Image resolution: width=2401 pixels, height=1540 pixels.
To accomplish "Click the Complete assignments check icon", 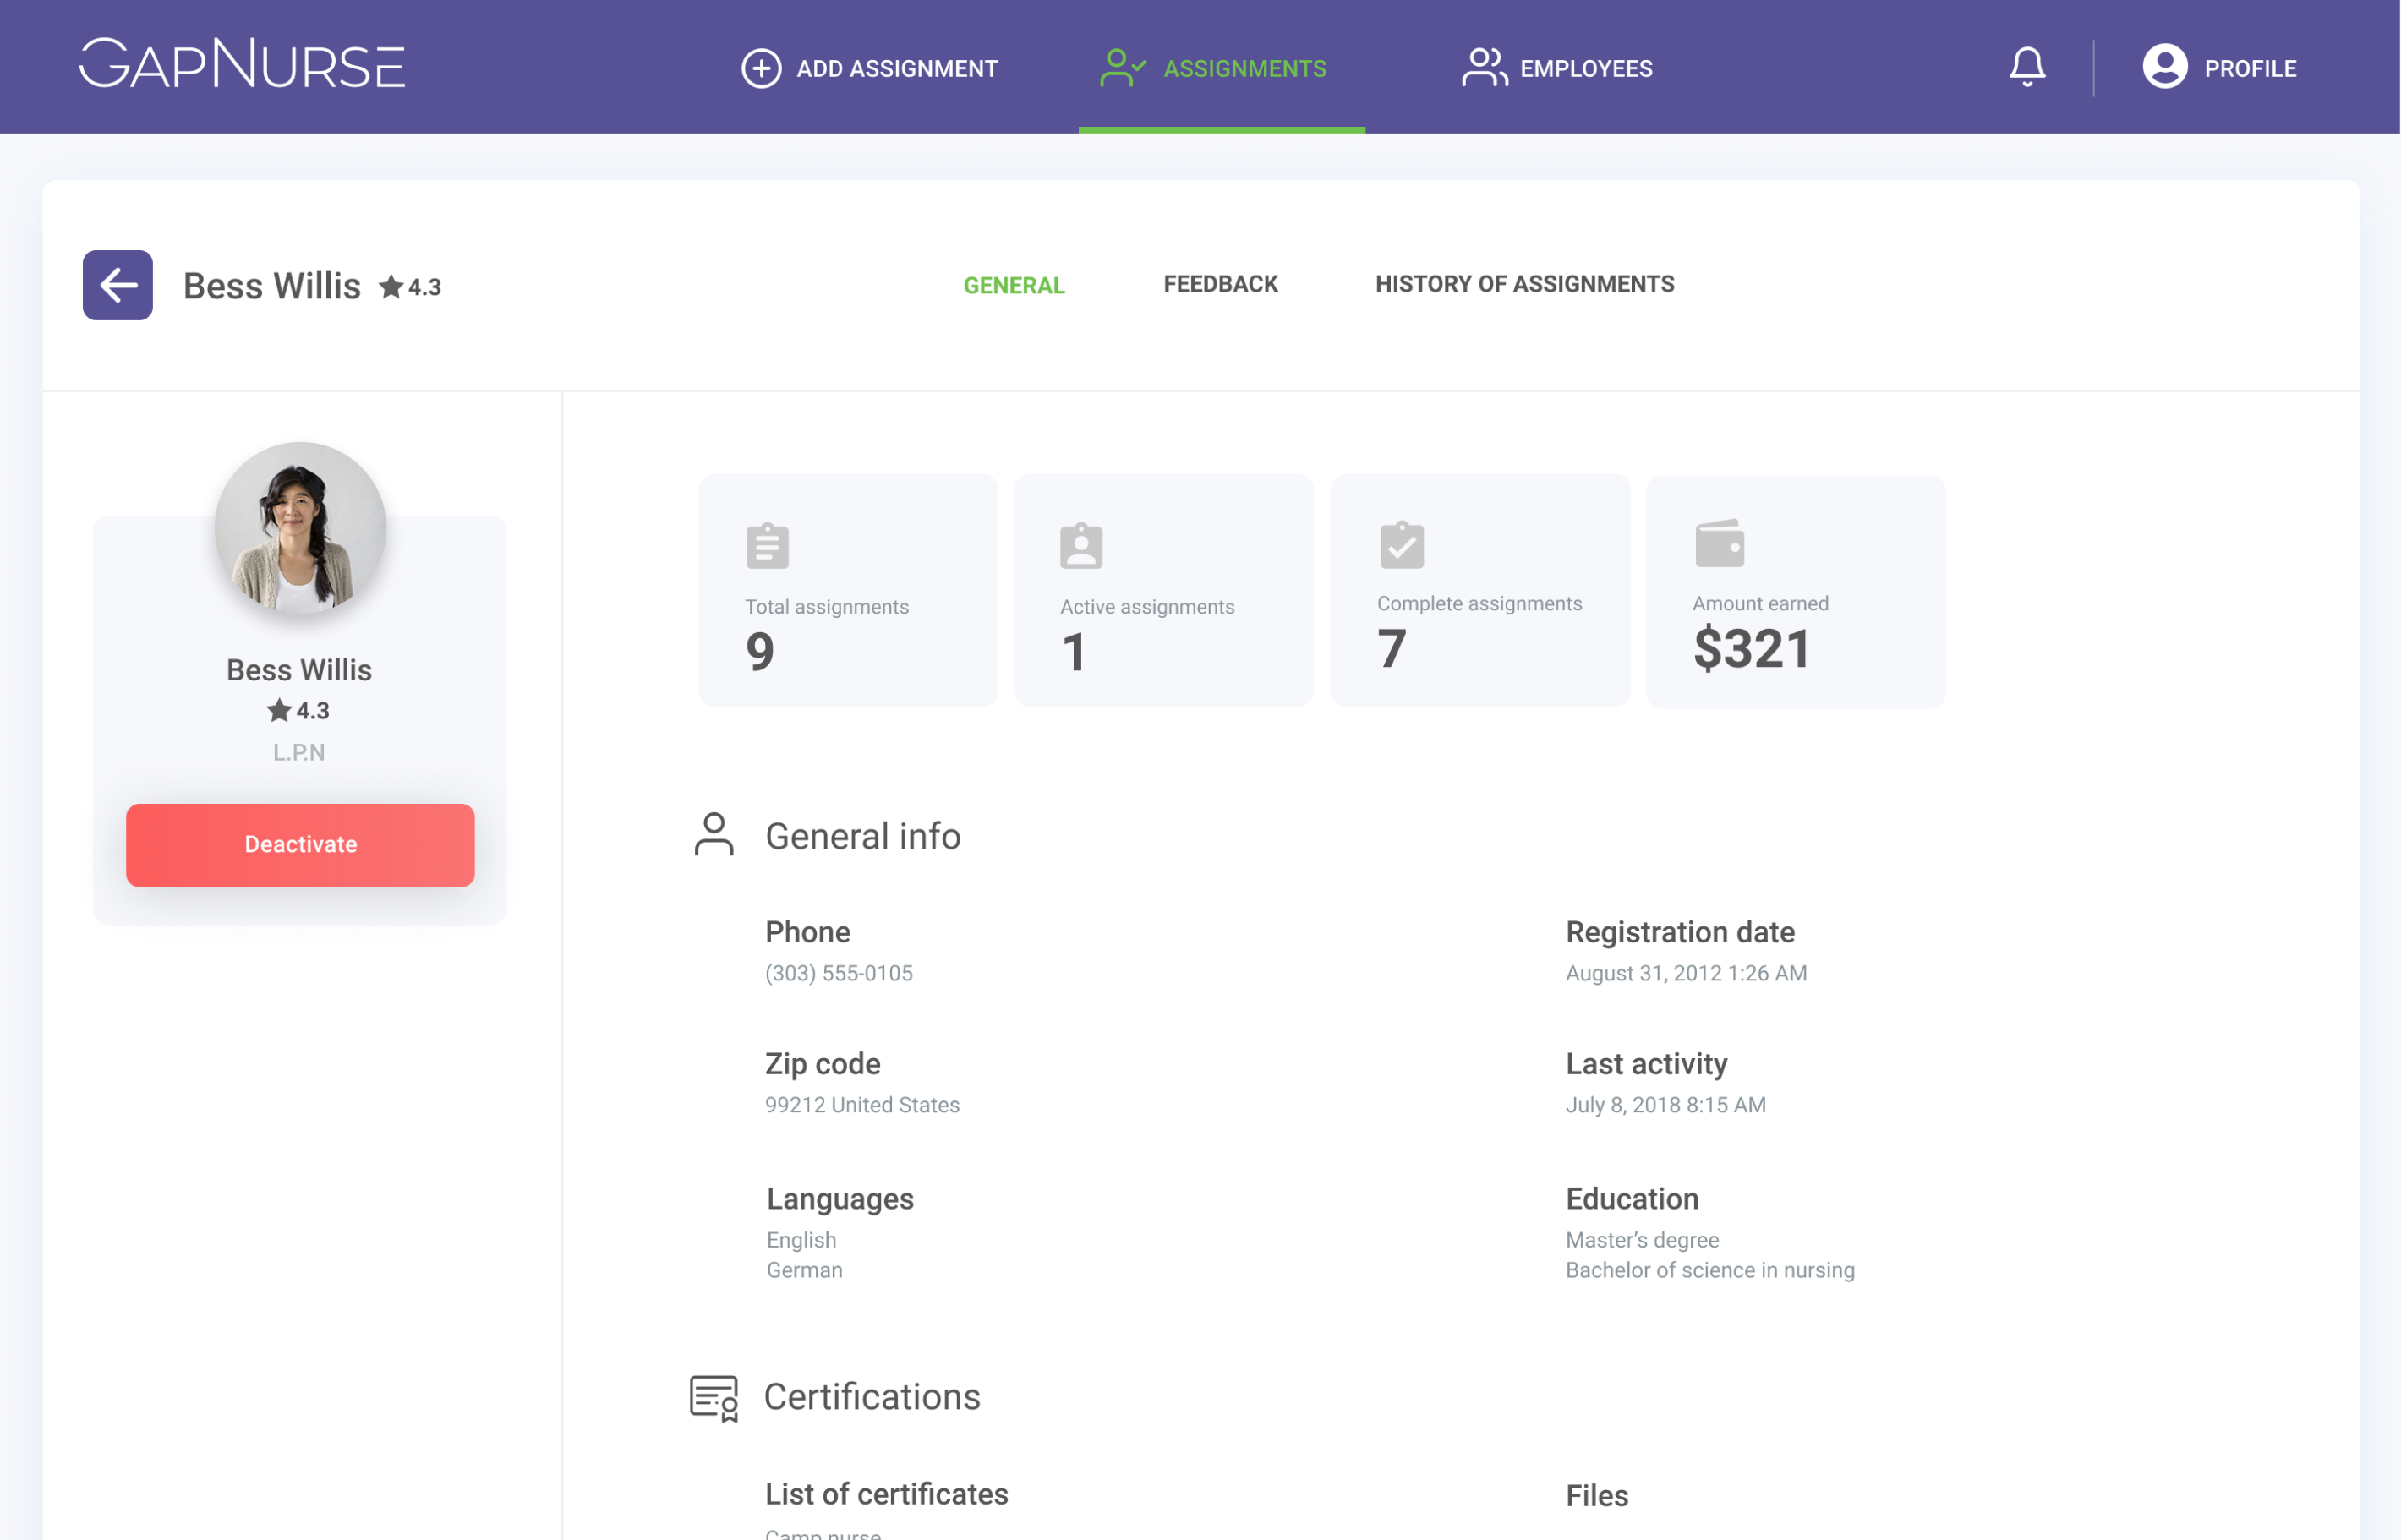I will pyautogui.click(x=1401, y=544).
